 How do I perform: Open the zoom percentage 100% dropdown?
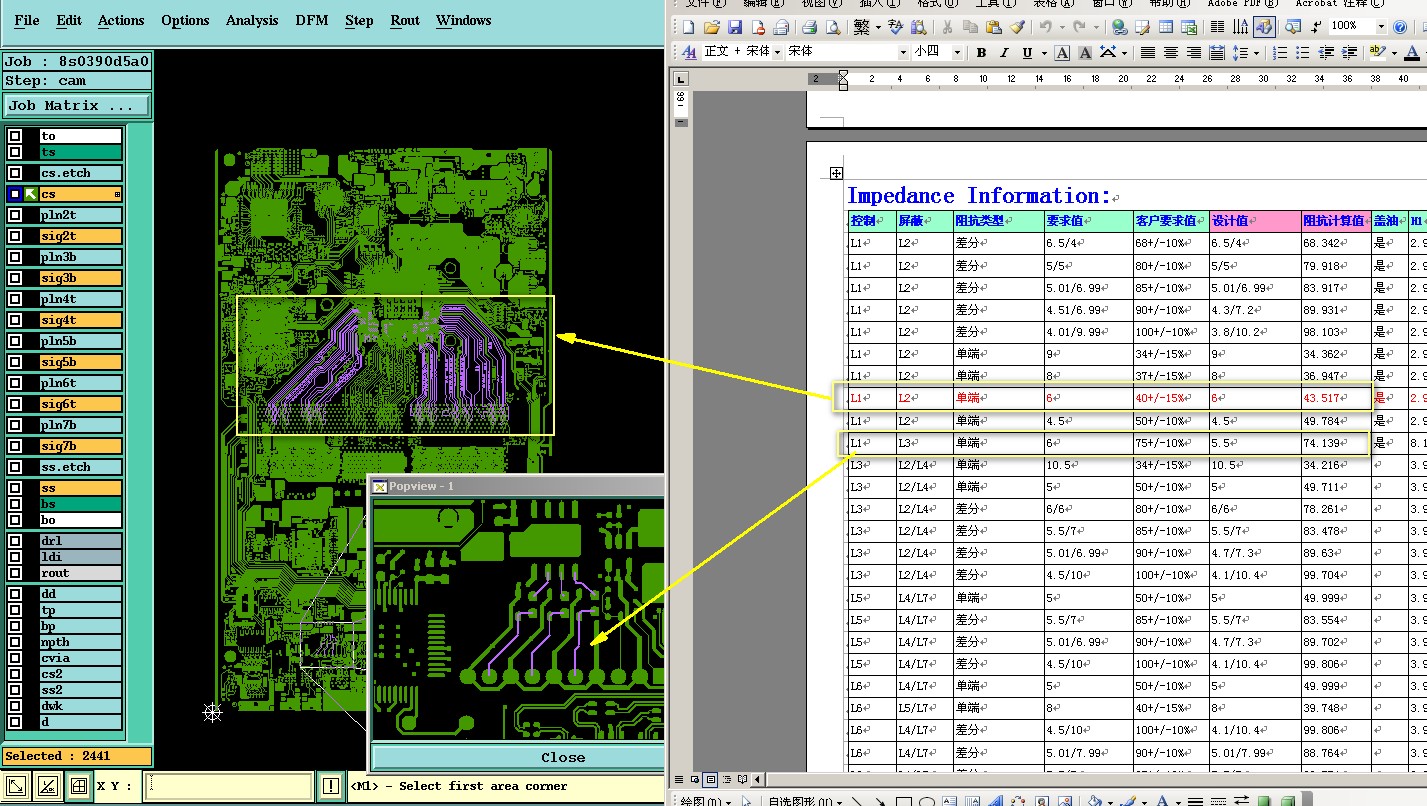pyautogui.click(x=1382, y=27)
